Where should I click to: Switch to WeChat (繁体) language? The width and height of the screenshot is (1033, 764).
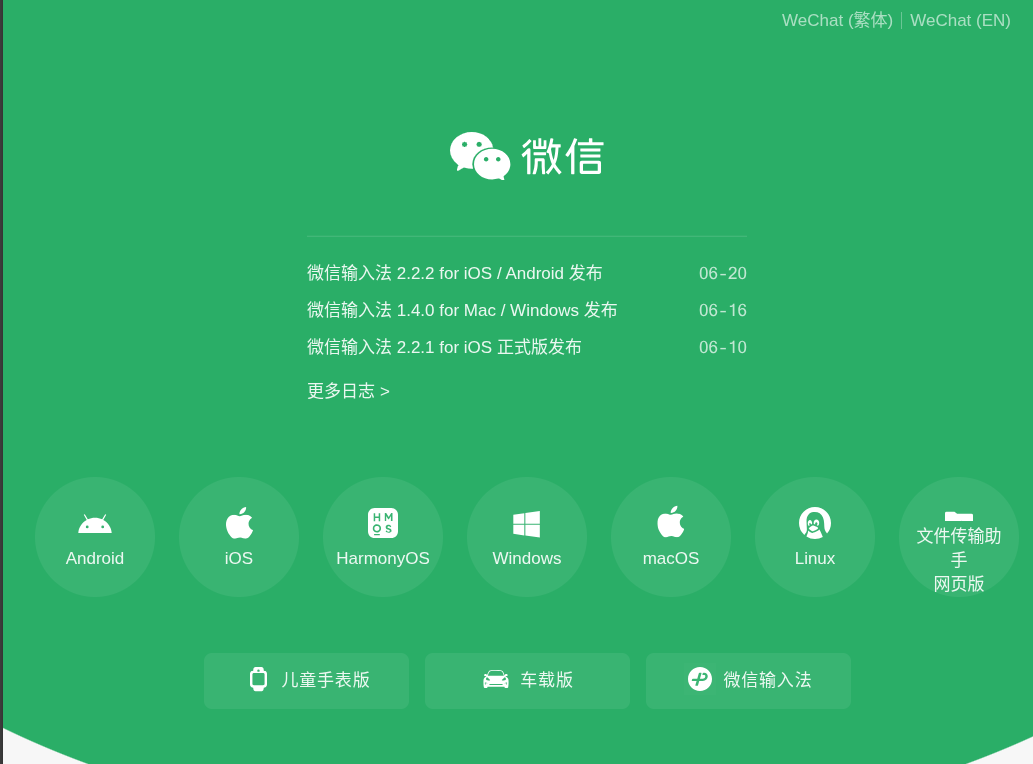pos(837,20)
